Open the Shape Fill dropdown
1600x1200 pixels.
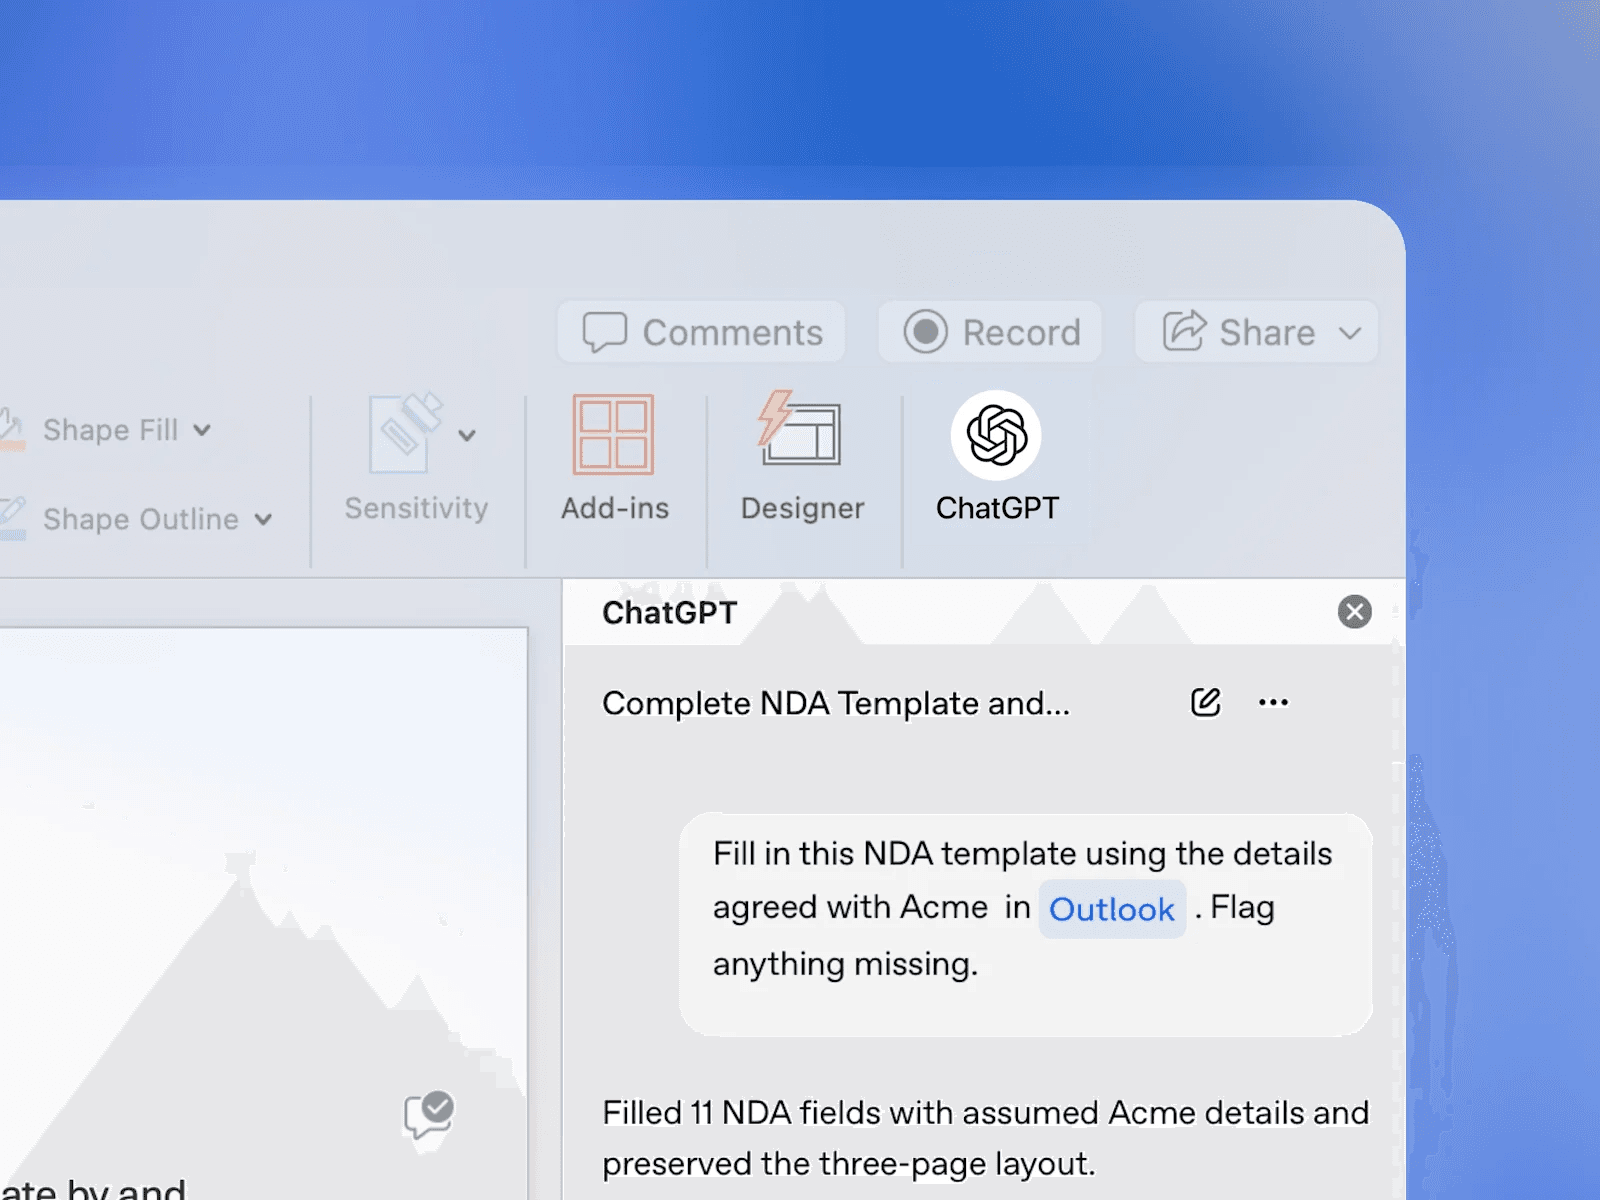point(202,430)
